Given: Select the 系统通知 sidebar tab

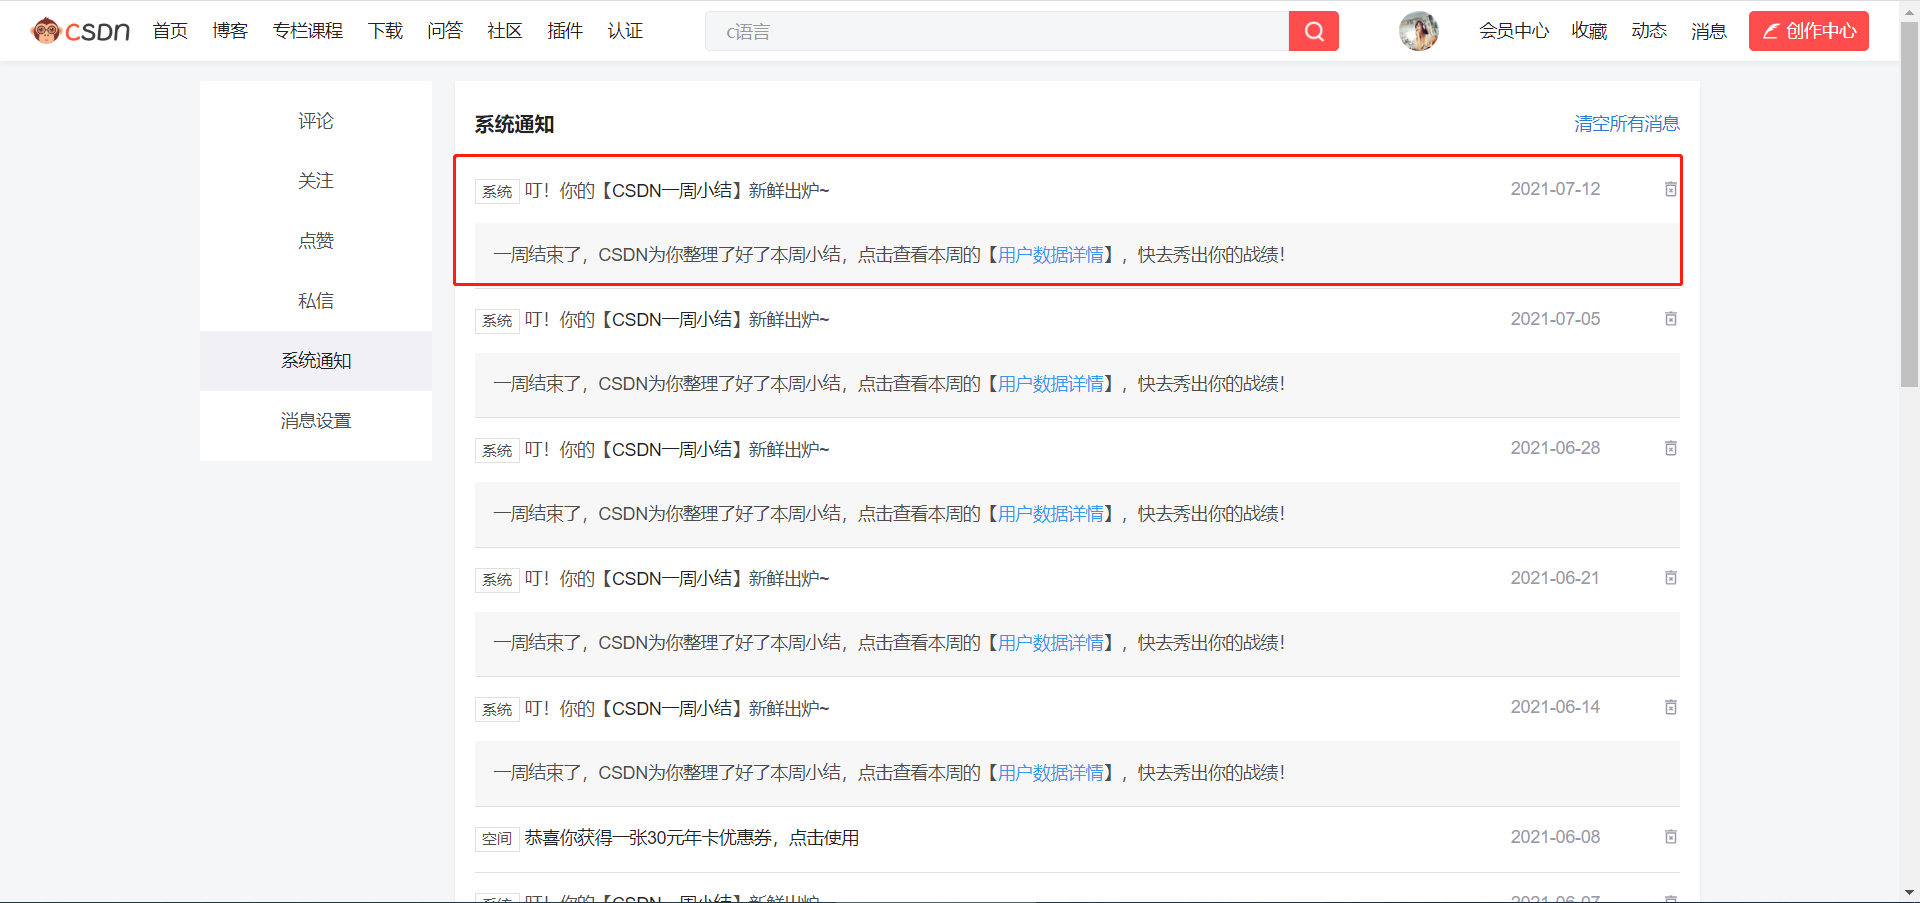Looking at the screenshot, I should pyautogui.click(x=316, y=361).
